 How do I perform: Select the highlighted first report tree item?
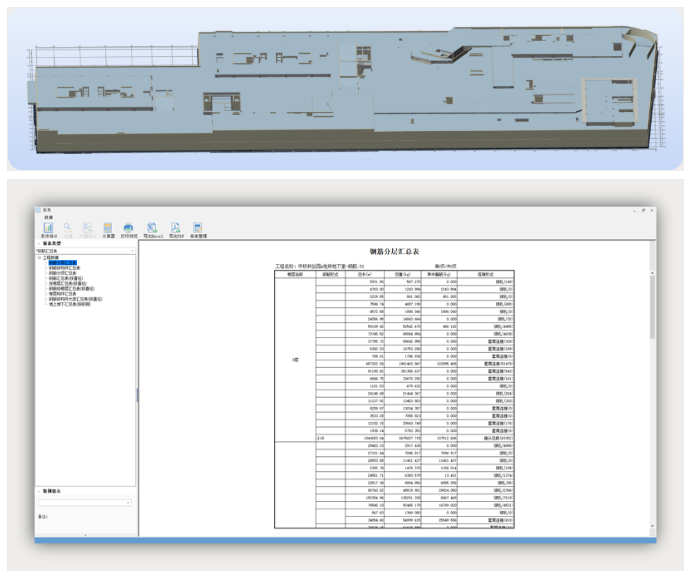(x=63, y=263)
